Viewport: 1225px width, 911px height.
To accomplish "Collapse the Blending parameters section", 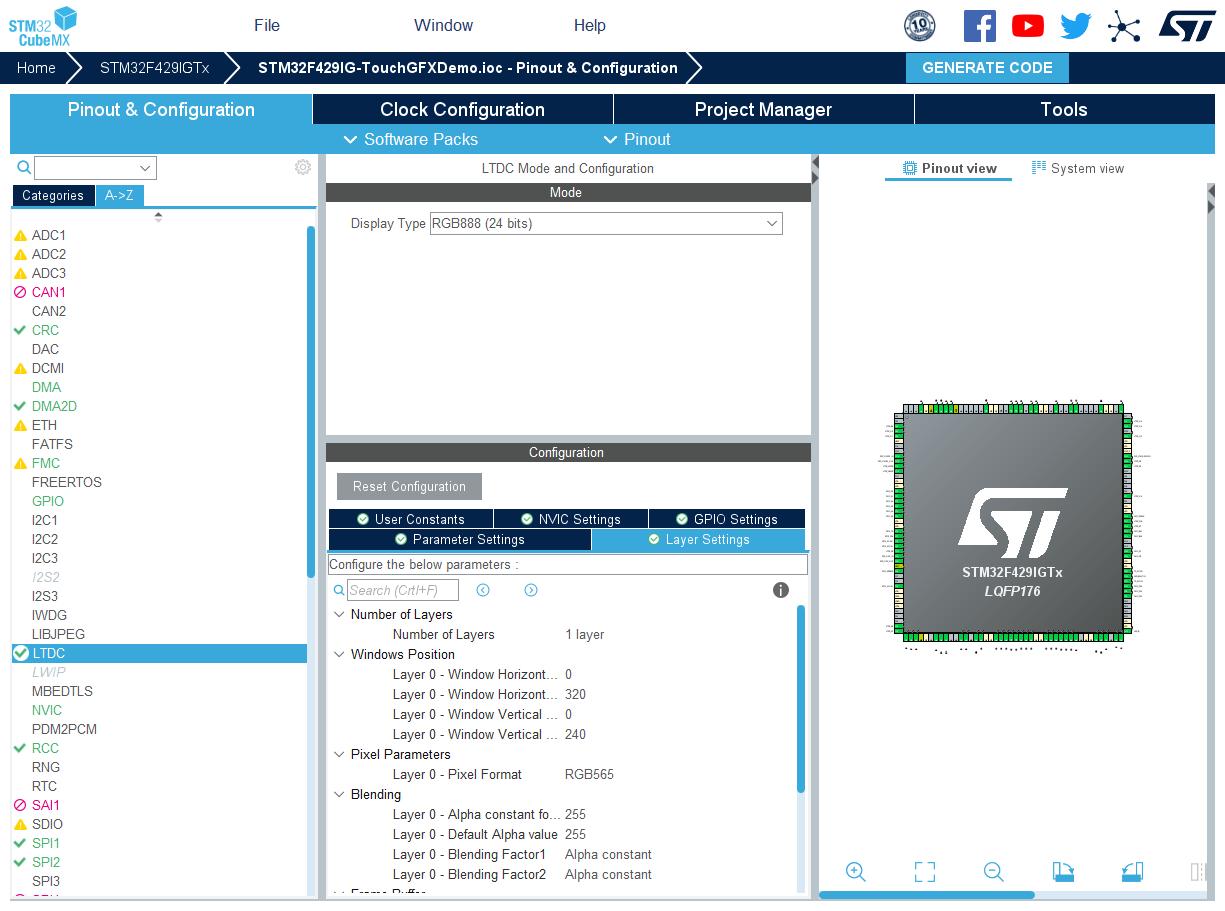I will (x=339, y=794).
